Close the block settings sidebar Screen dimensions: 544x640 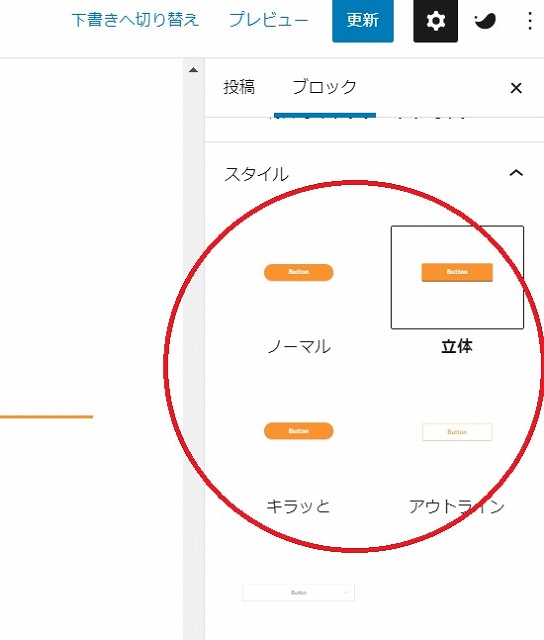point(516,88)
